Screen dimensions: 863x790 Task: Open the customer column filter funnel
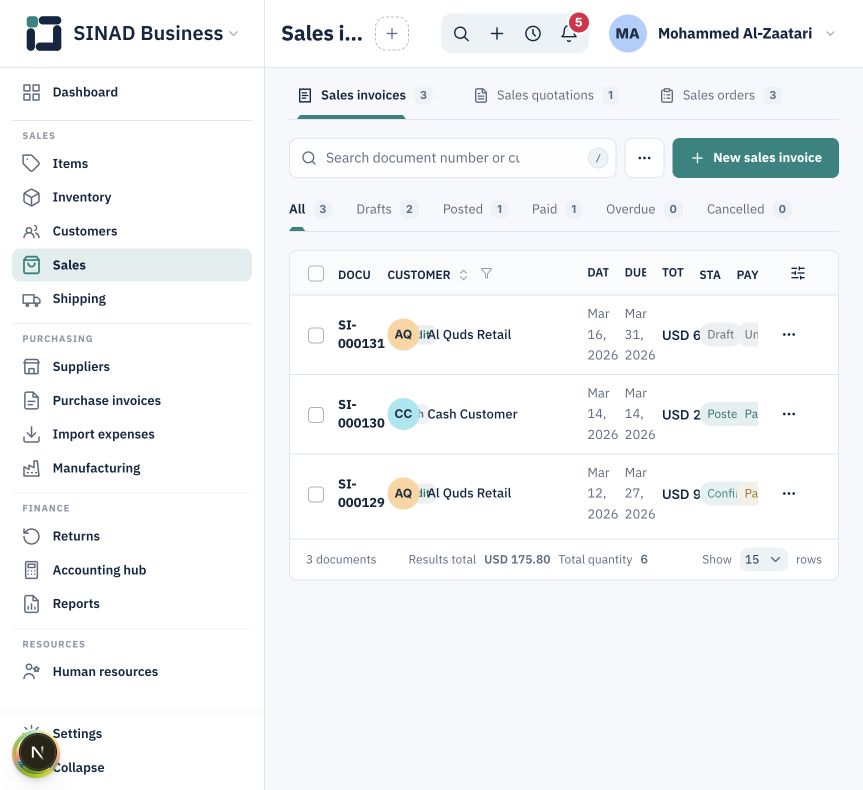(x=486, y=274)
